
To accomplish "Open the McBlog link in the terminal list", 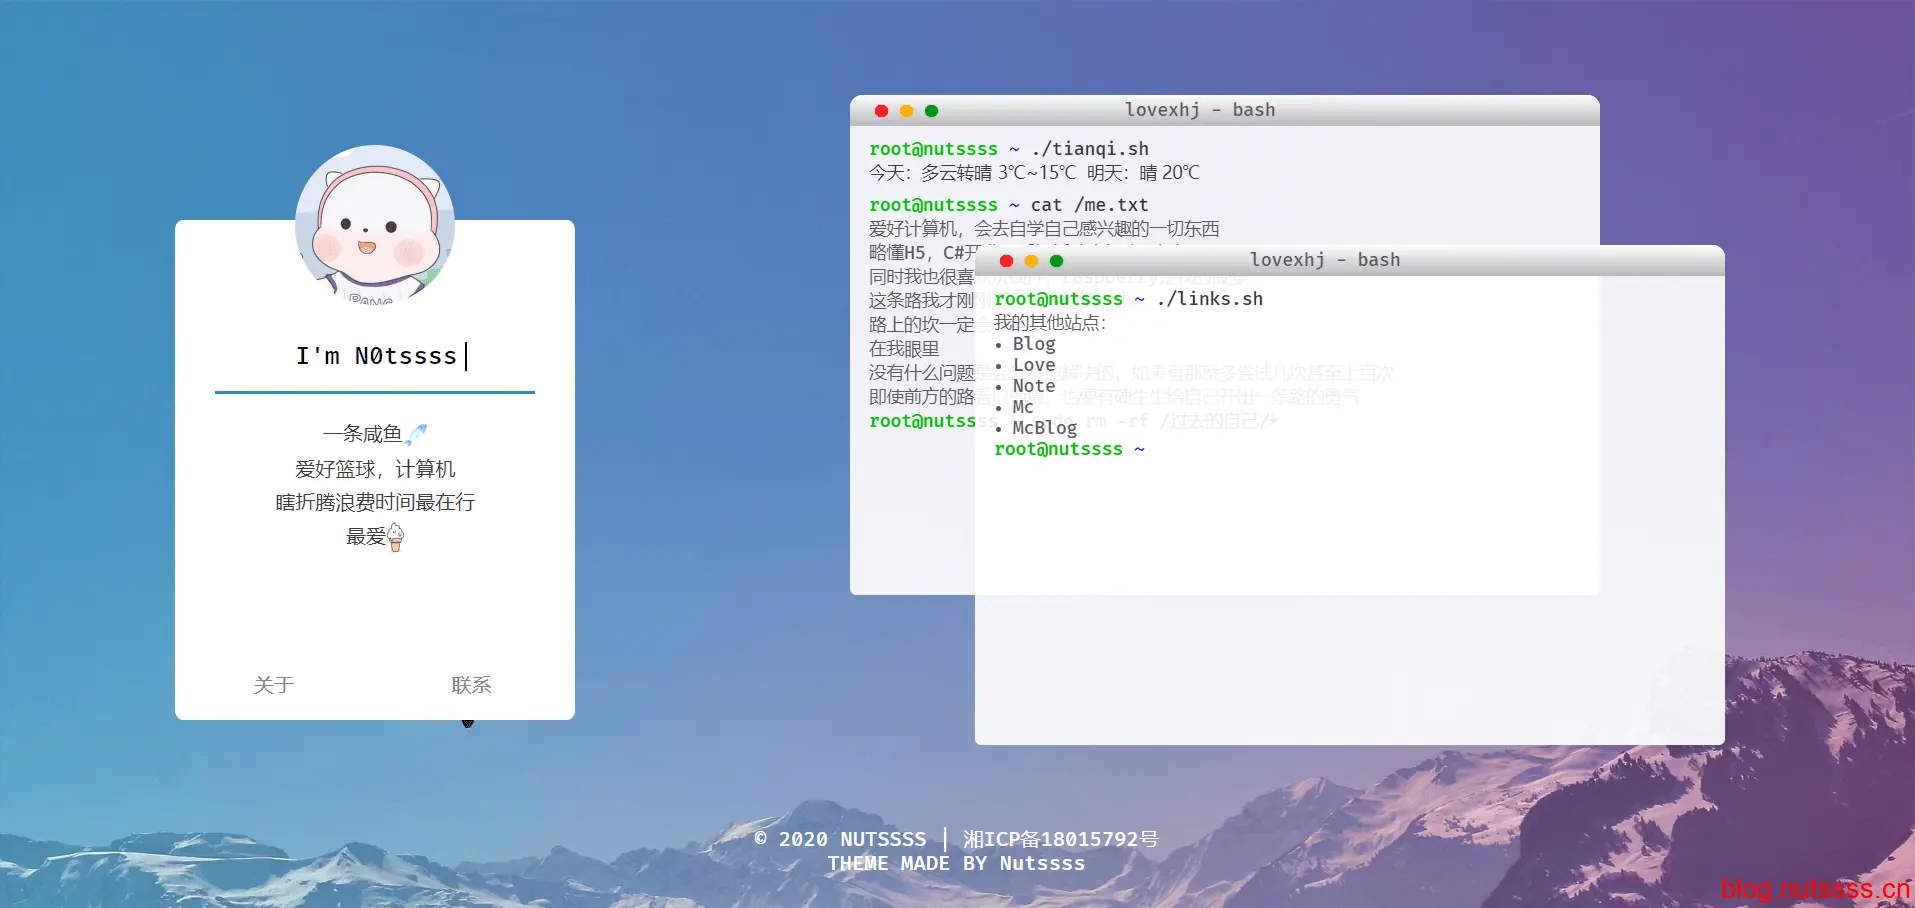I will click(x=1044, y=428).
